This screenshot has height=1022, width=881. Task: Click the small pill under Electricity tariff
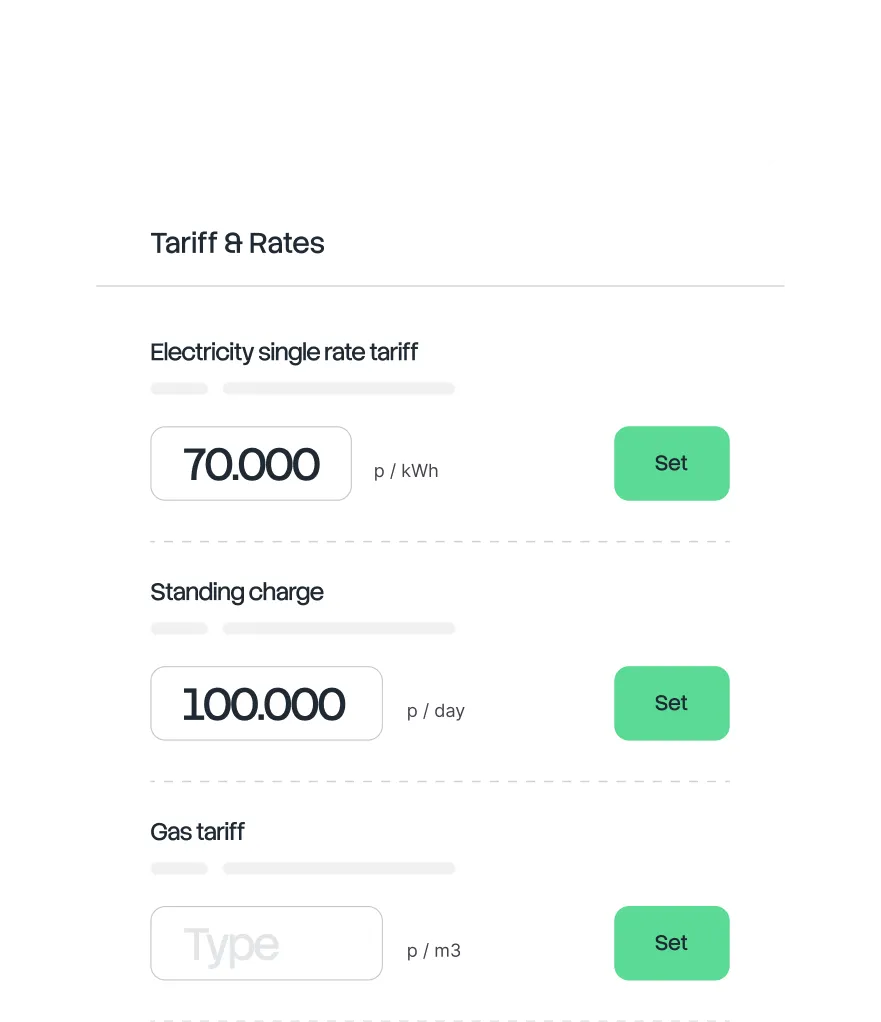point(179,388)
